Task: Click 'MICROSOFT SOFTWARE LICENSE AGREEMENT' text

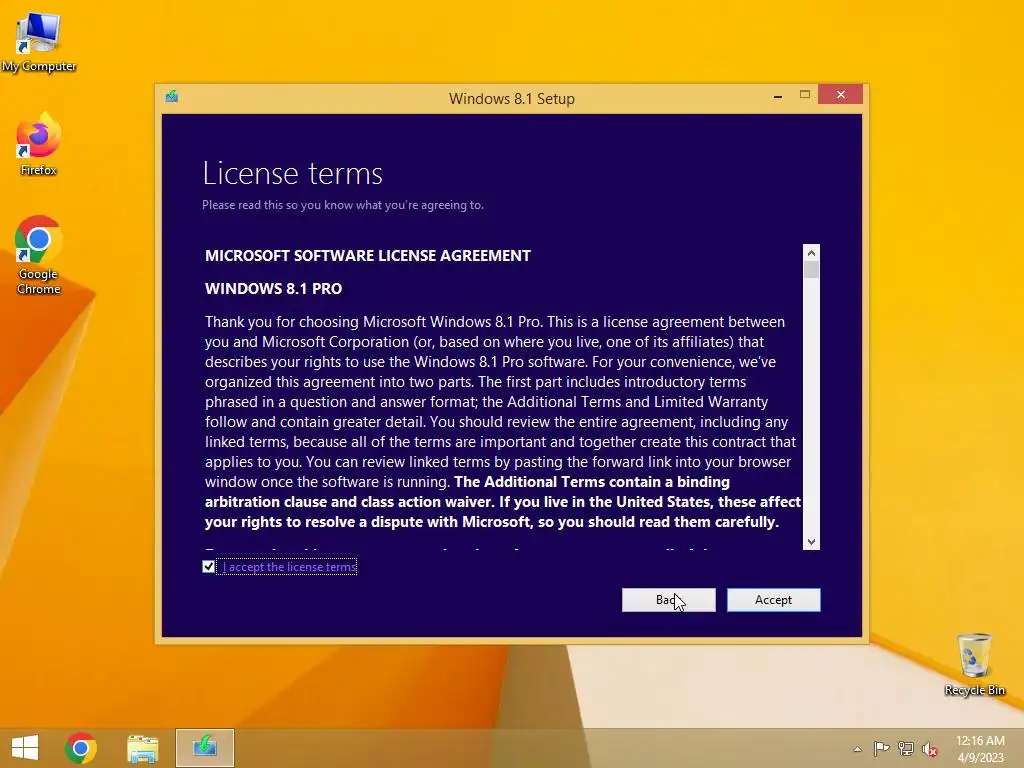Action: [x=368, y=255]
